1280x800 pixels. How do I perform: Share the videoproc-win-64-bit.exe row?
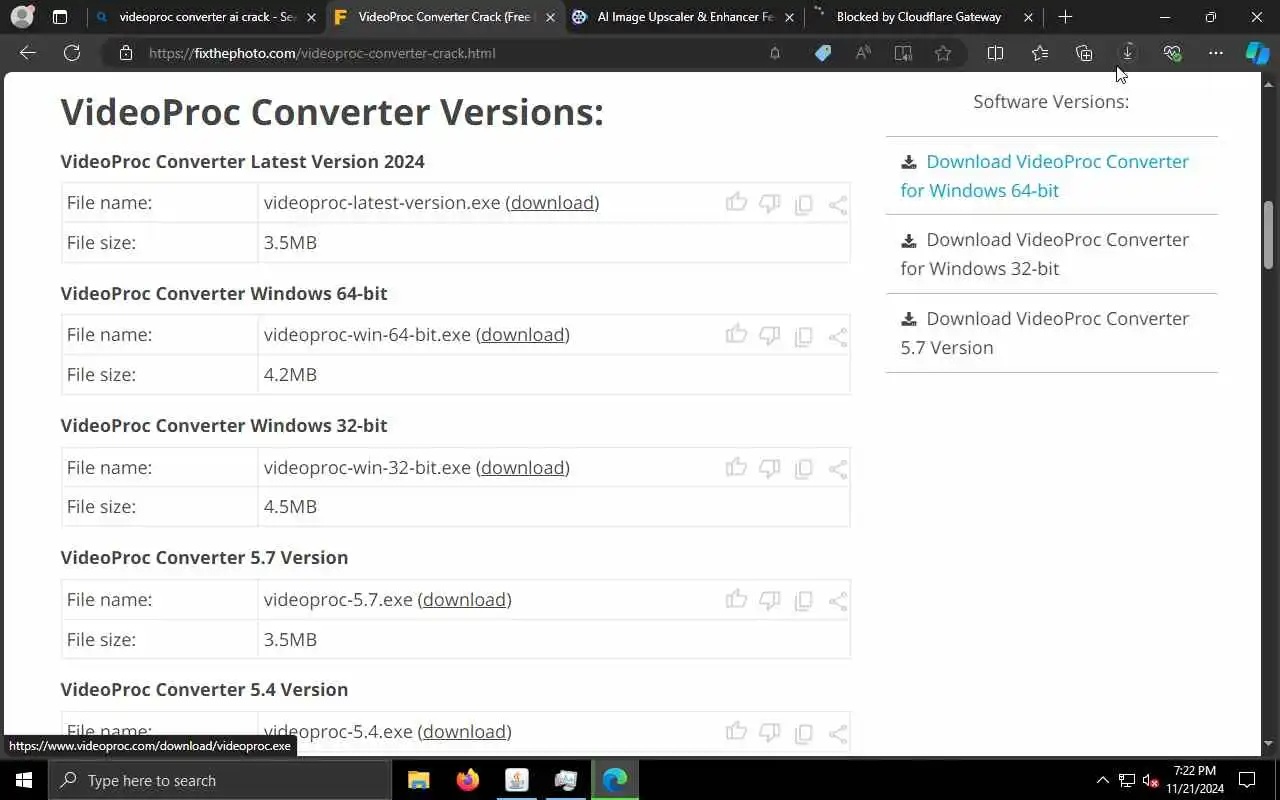[838, 336]
